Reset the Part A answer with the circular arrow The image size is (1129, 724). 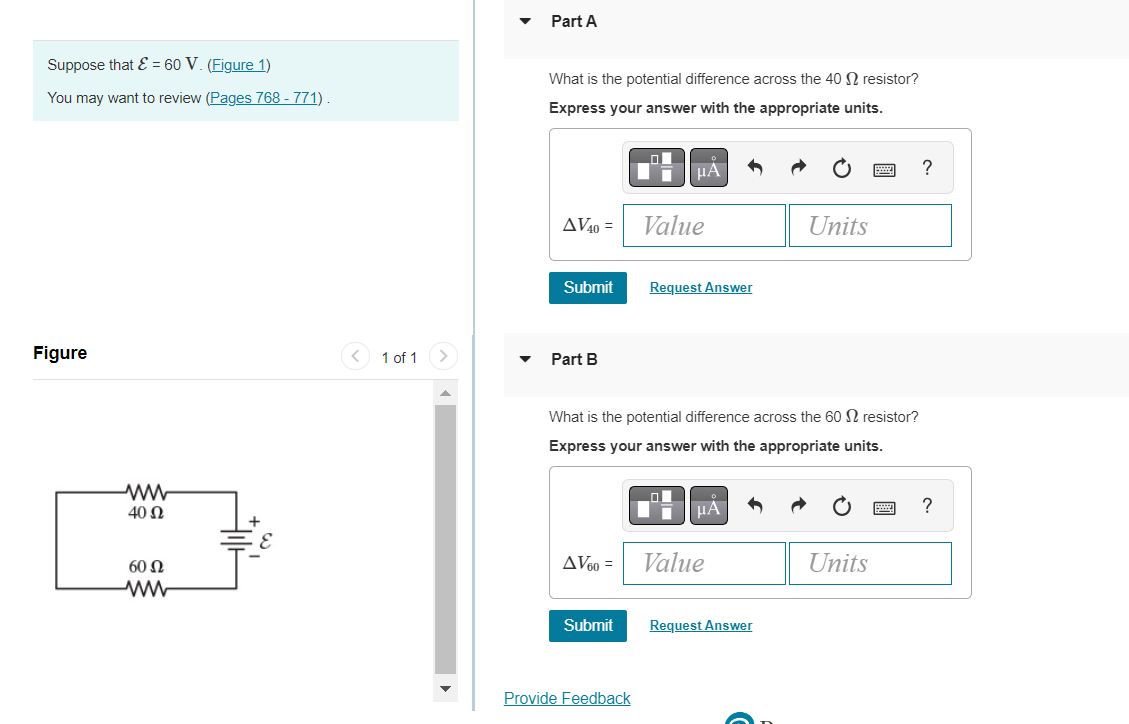click(840, 168)
